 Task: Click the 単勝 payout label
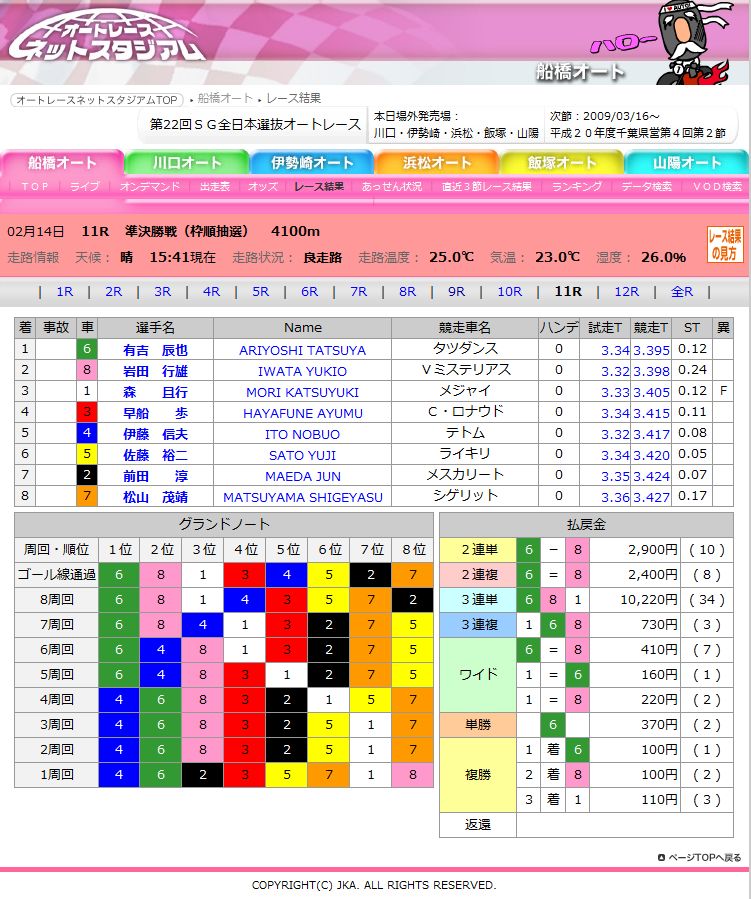coord(479,725)
